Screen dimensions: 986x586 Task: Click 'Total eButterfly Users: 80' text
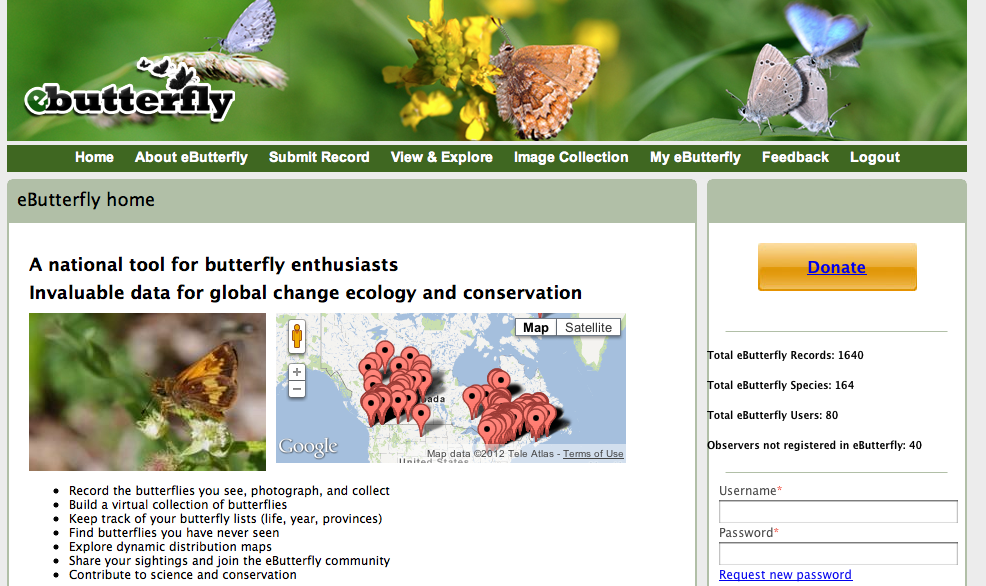773,415
